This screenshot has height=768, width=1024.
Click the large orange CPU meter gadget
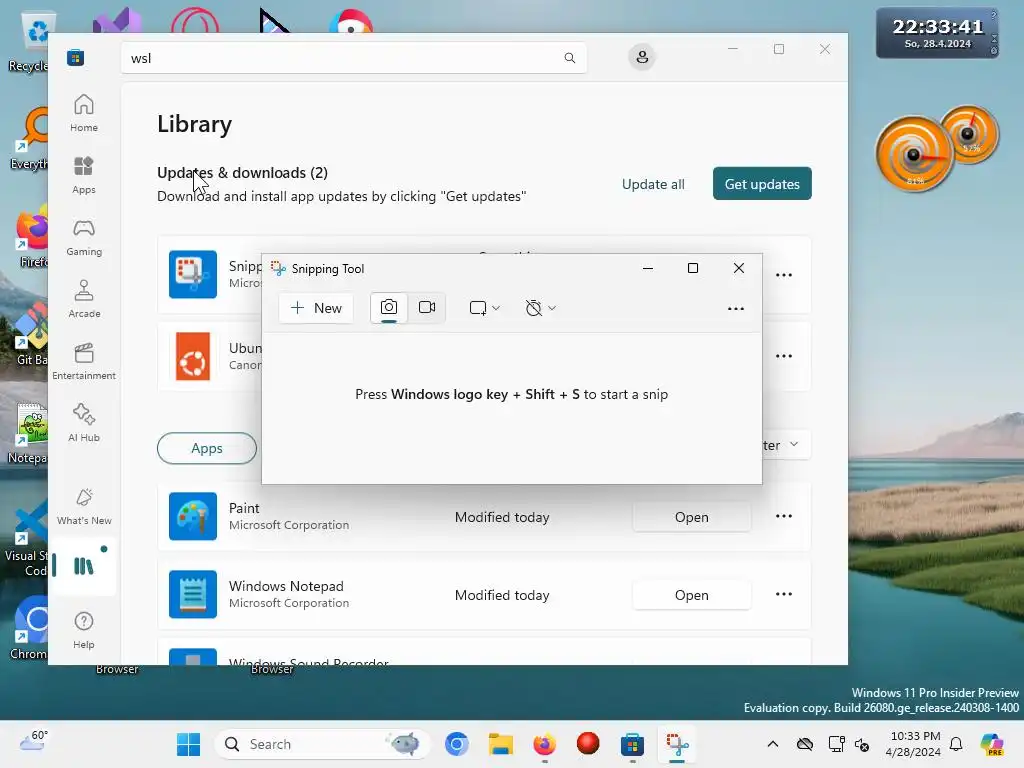pyautogui.click(x=914, y=153)
